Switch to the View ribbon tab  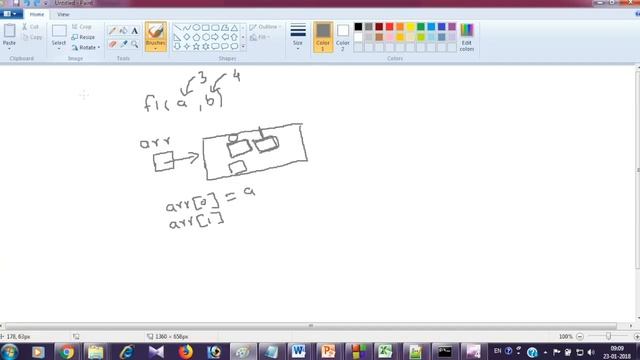(x=63, y=14)
